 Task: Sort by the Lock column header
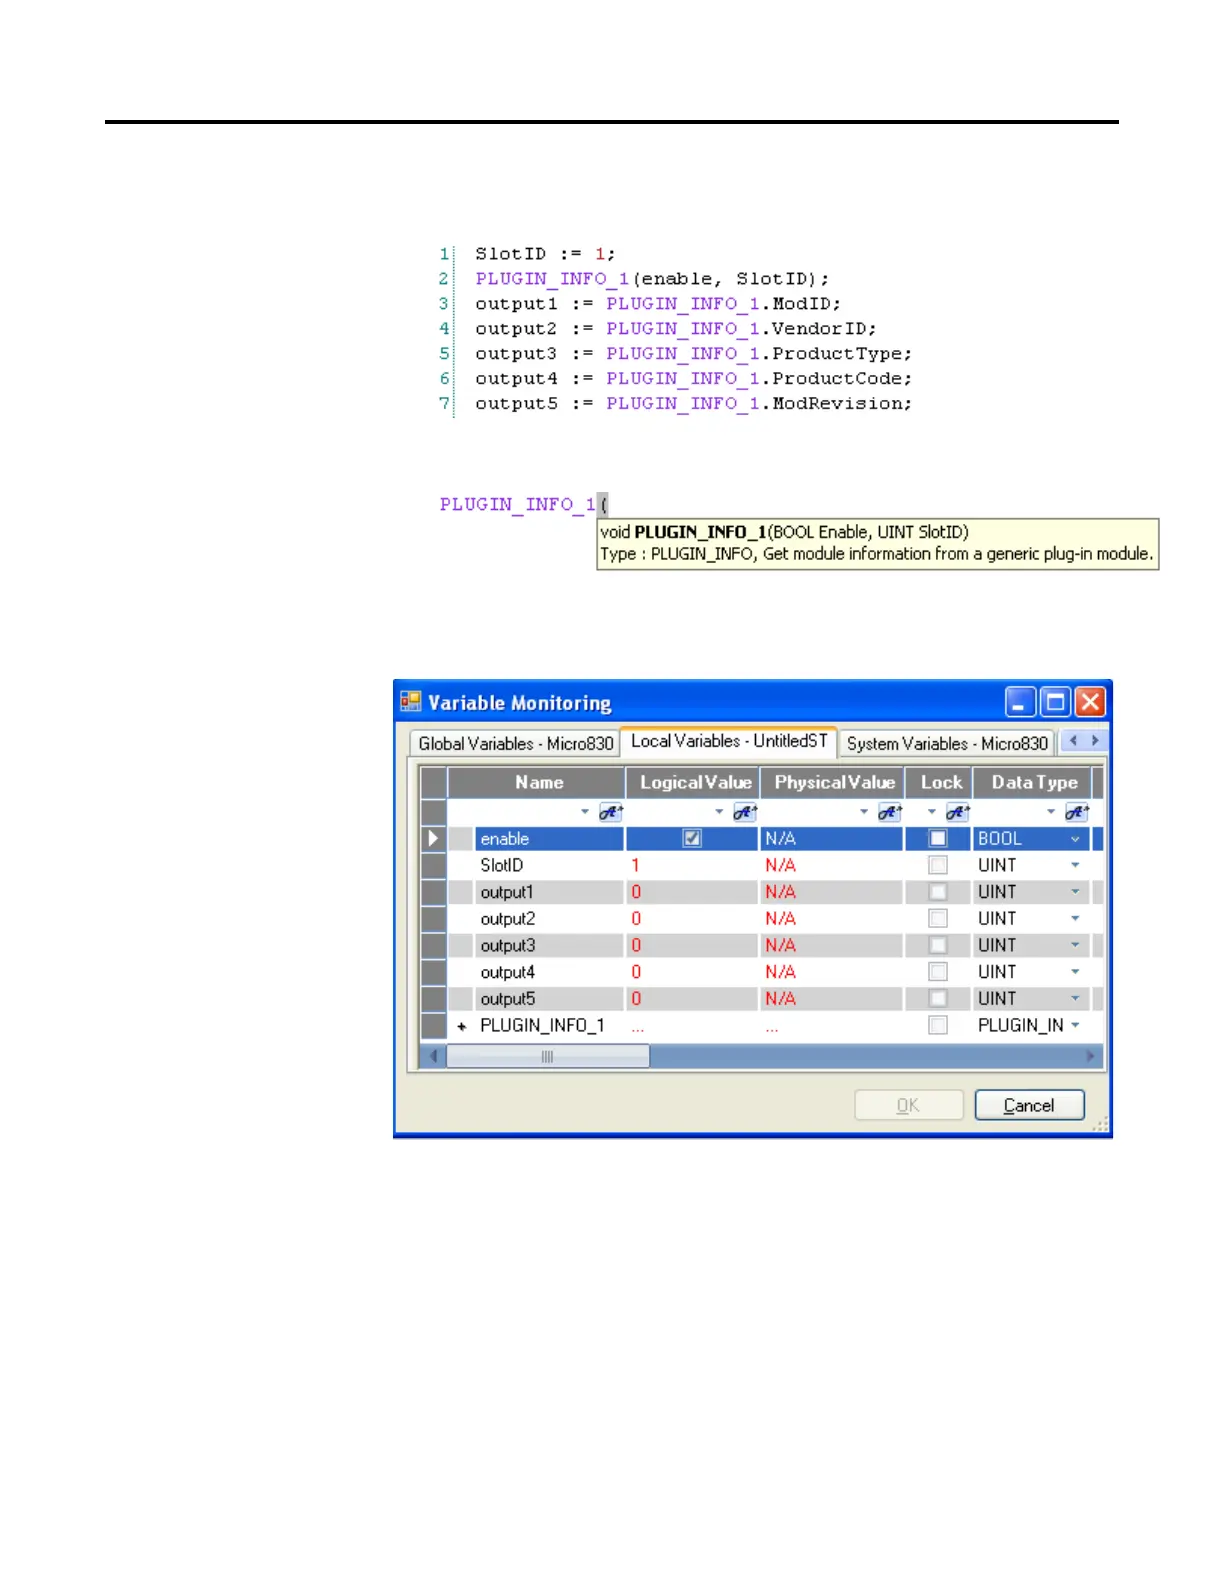939,782
